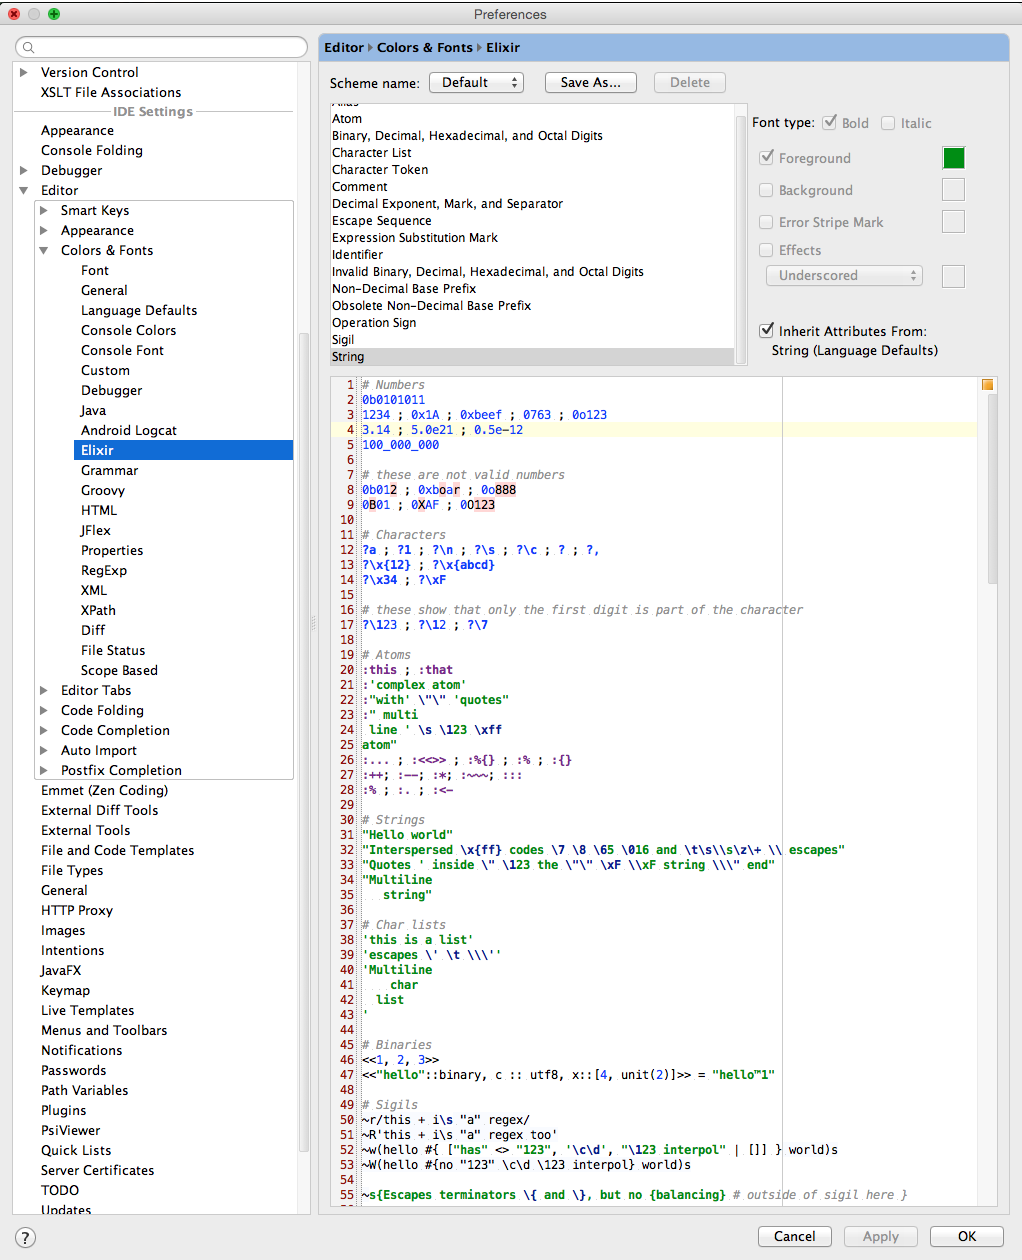This screenshot has width=1022, height=1260.
Task: Click the Cancel button
Action: (795, 1236)
